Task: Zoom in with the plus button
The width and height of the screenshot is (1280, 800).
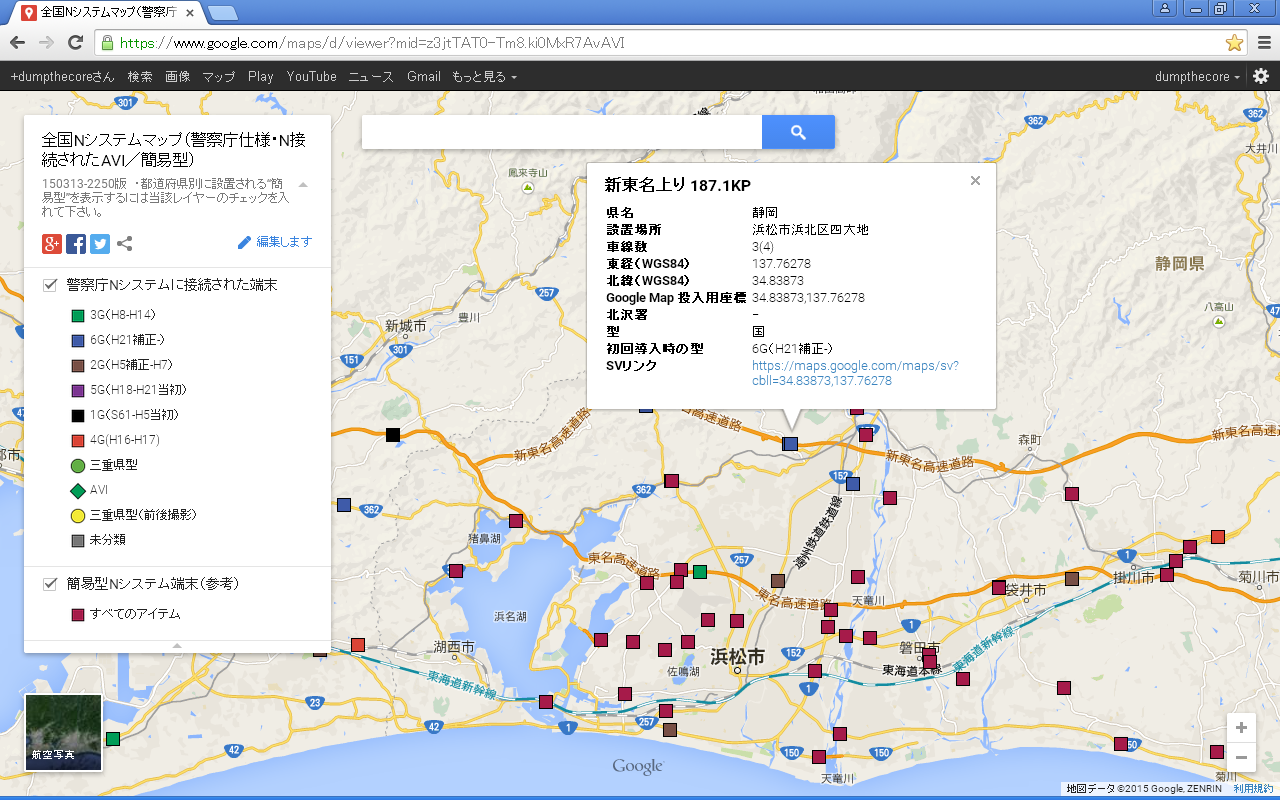Action: 1241,728
